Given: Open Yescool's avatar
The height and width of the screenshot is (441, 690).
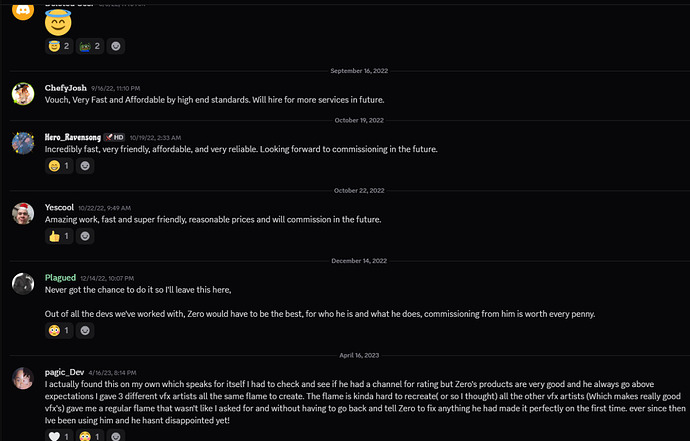Looking at the screenshot, I should pos(23,213).
